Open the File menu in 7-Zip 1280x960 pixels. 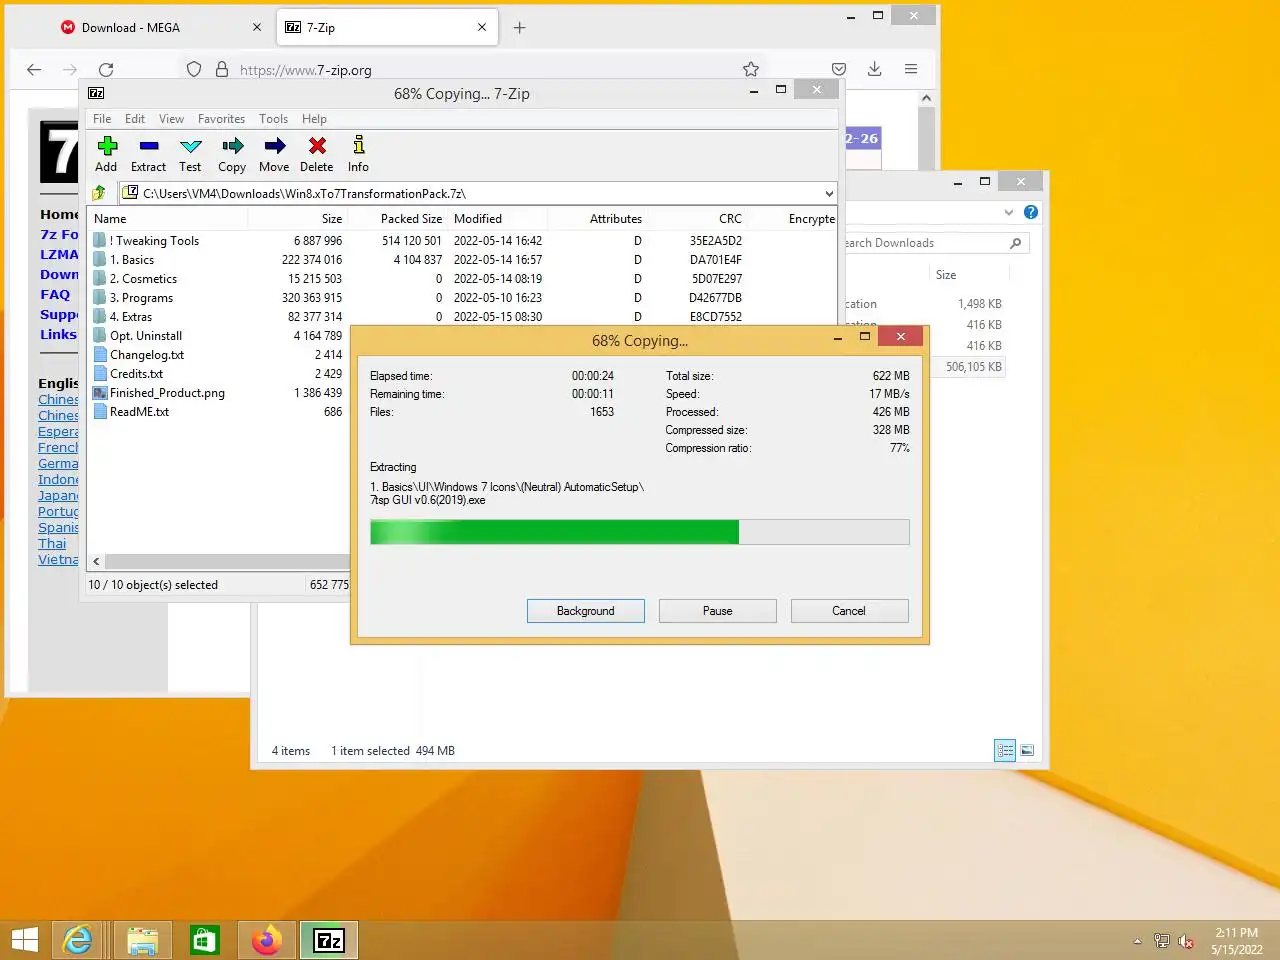[x=102, y=118]
